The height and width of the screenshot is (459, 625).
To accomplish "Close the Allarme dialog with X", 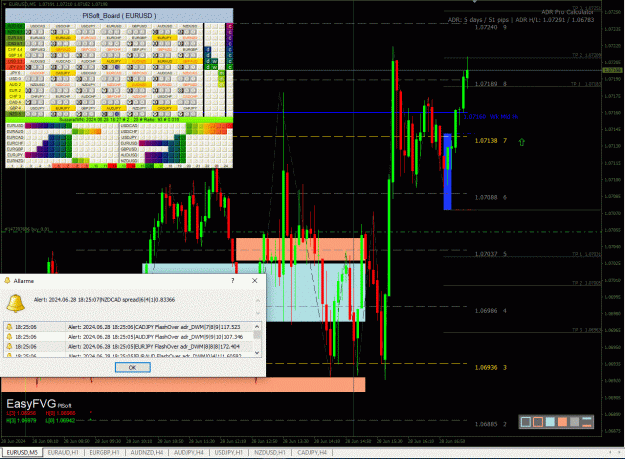I will point(255,280).
